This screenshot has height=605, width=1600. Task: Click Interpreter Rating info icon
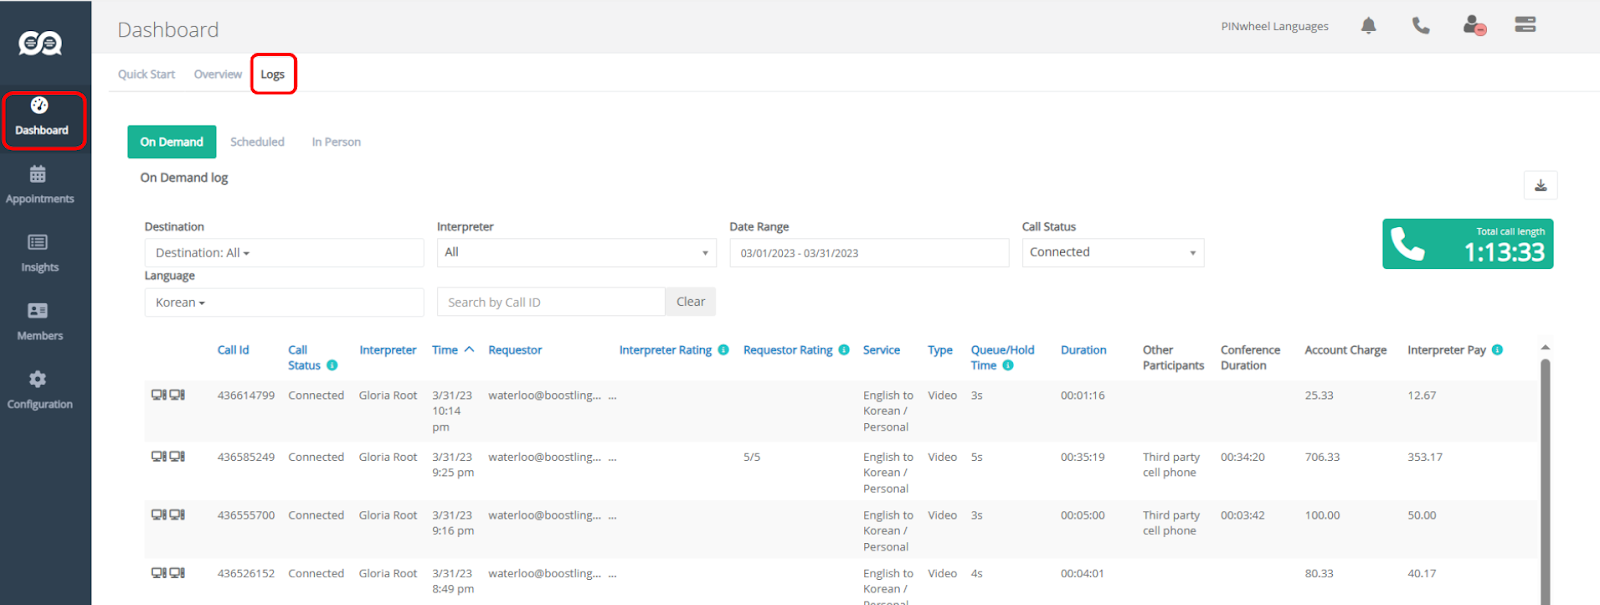click(723, 350)
